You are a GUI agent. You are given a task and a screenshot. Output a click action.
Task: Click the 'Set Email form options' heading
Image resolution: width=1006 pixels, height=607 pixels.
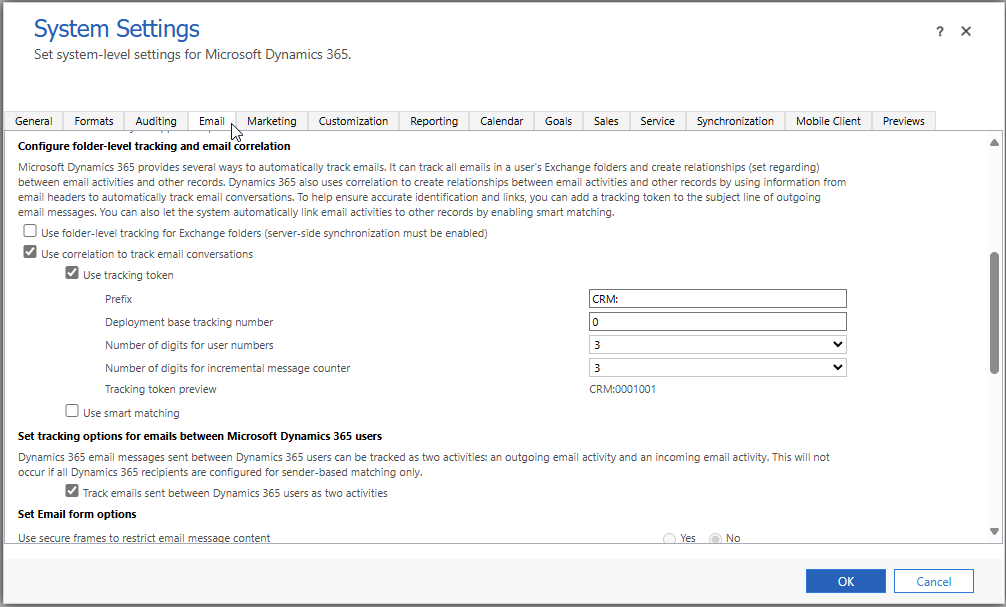point(77,515)
